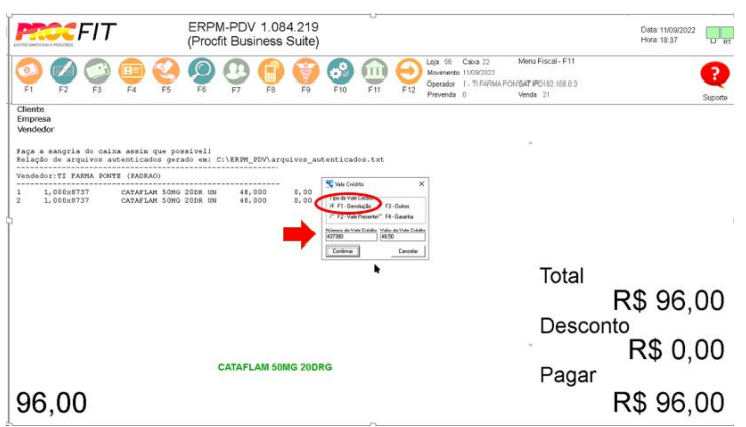Click the Pagar R$ 96,00 value
Screen dimensions: 746x427
tap(668, 402)
